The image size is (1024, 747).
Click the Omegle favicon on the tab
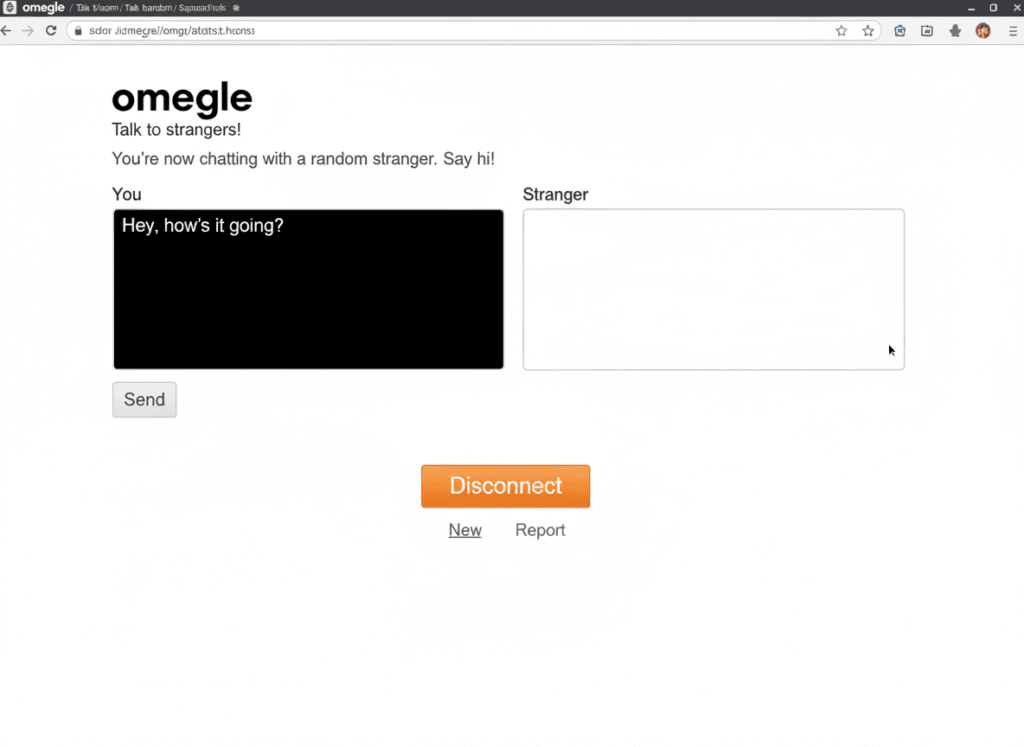[x=9, y=8]
